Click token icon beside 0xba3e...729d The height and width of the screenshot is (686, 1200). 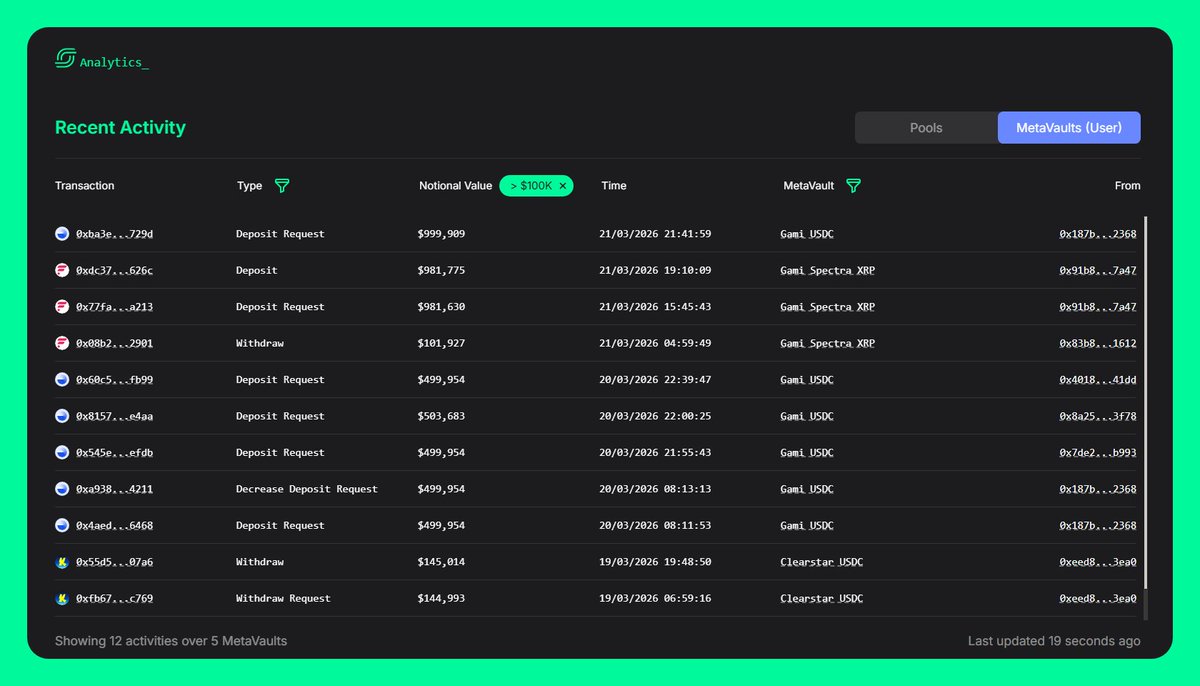[x=62, y=234]
